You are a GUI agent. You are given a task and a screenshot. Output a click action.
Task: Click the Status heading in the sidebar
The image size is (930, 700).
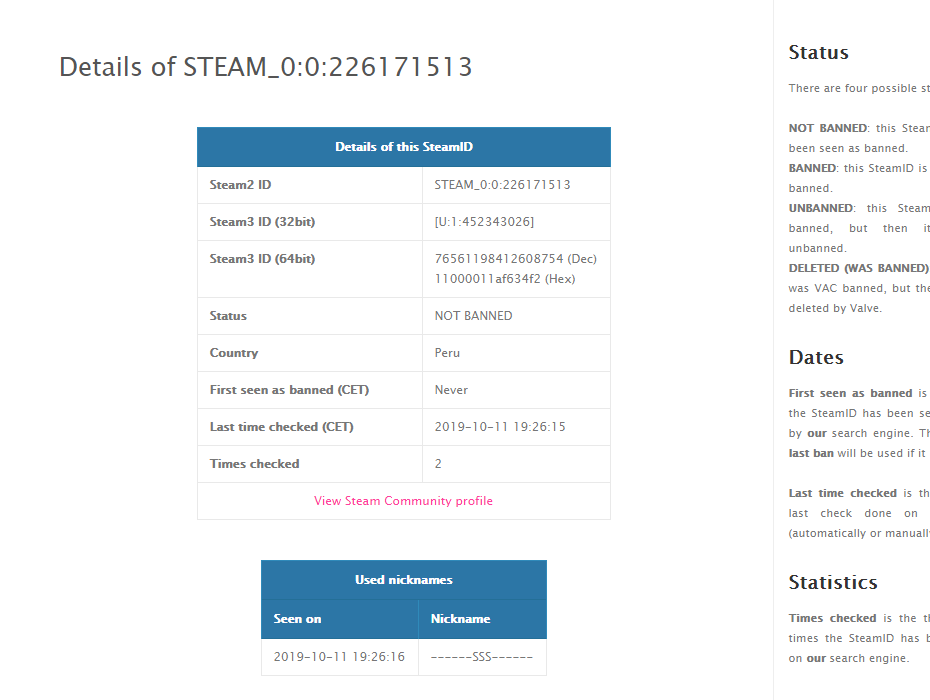[x=818, y=52]
